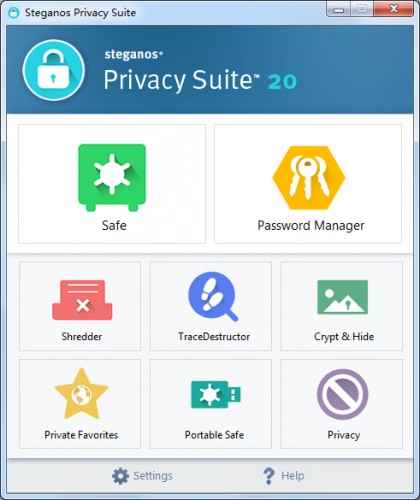Click the Steganos padlock logo
The width and height of the screenshot is (420, 500).
pyautogui.click(x=54, y=70)
